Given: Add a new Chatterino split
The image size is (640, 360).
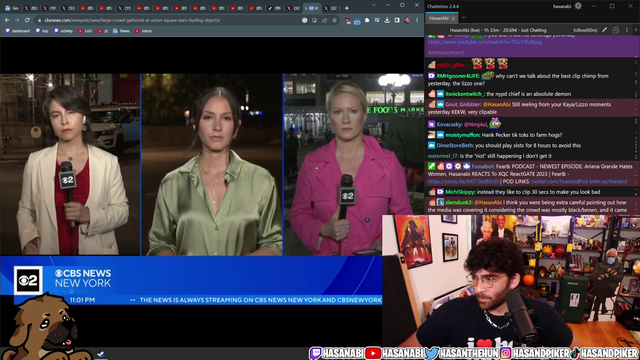Looking at the screenshot, I should (x=636, y=30).
